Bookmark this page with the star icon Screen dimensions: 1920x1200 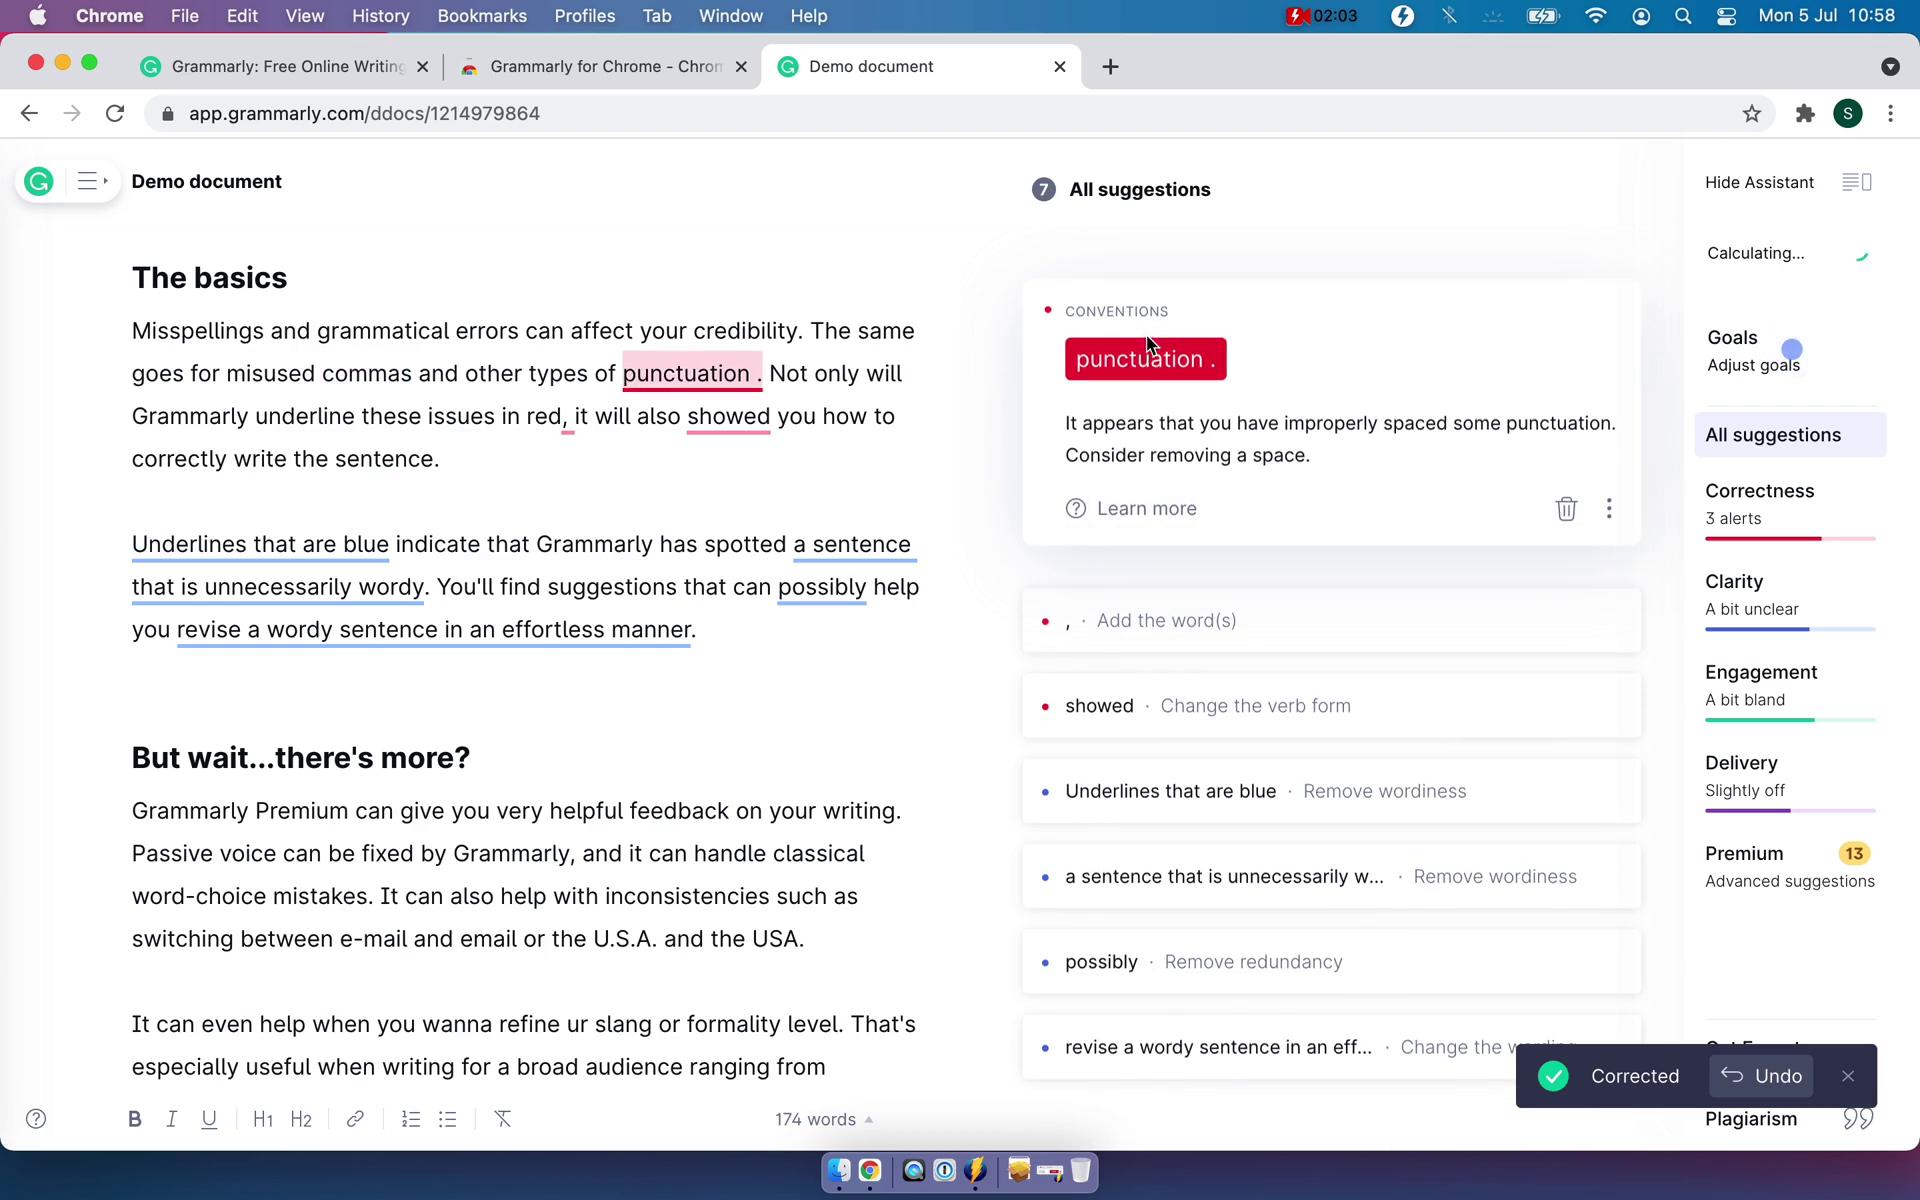coord(1751,113)
